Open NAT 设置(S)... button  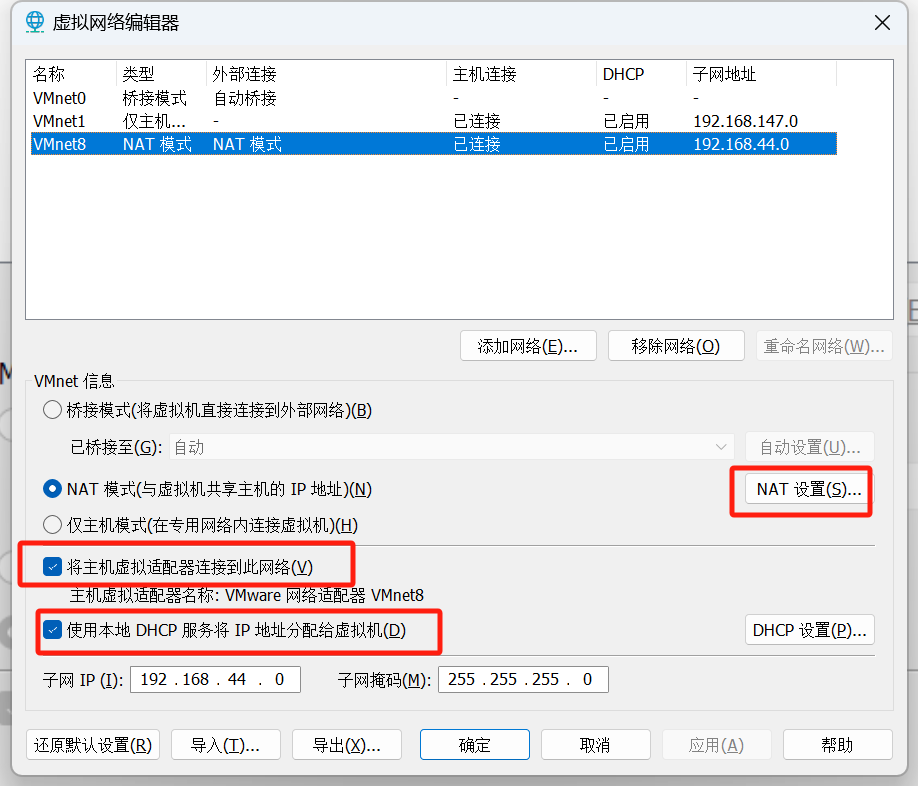809,489
